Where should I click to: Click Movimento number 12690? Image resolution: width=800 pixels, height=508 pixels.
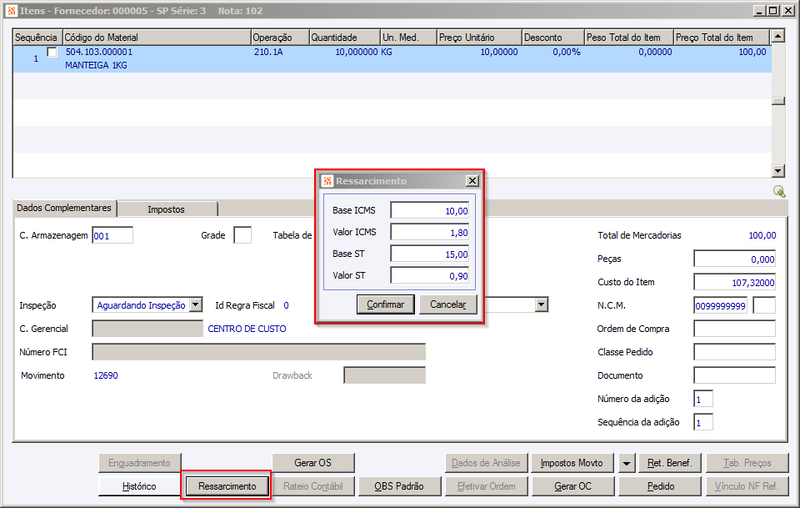(106, 375)
